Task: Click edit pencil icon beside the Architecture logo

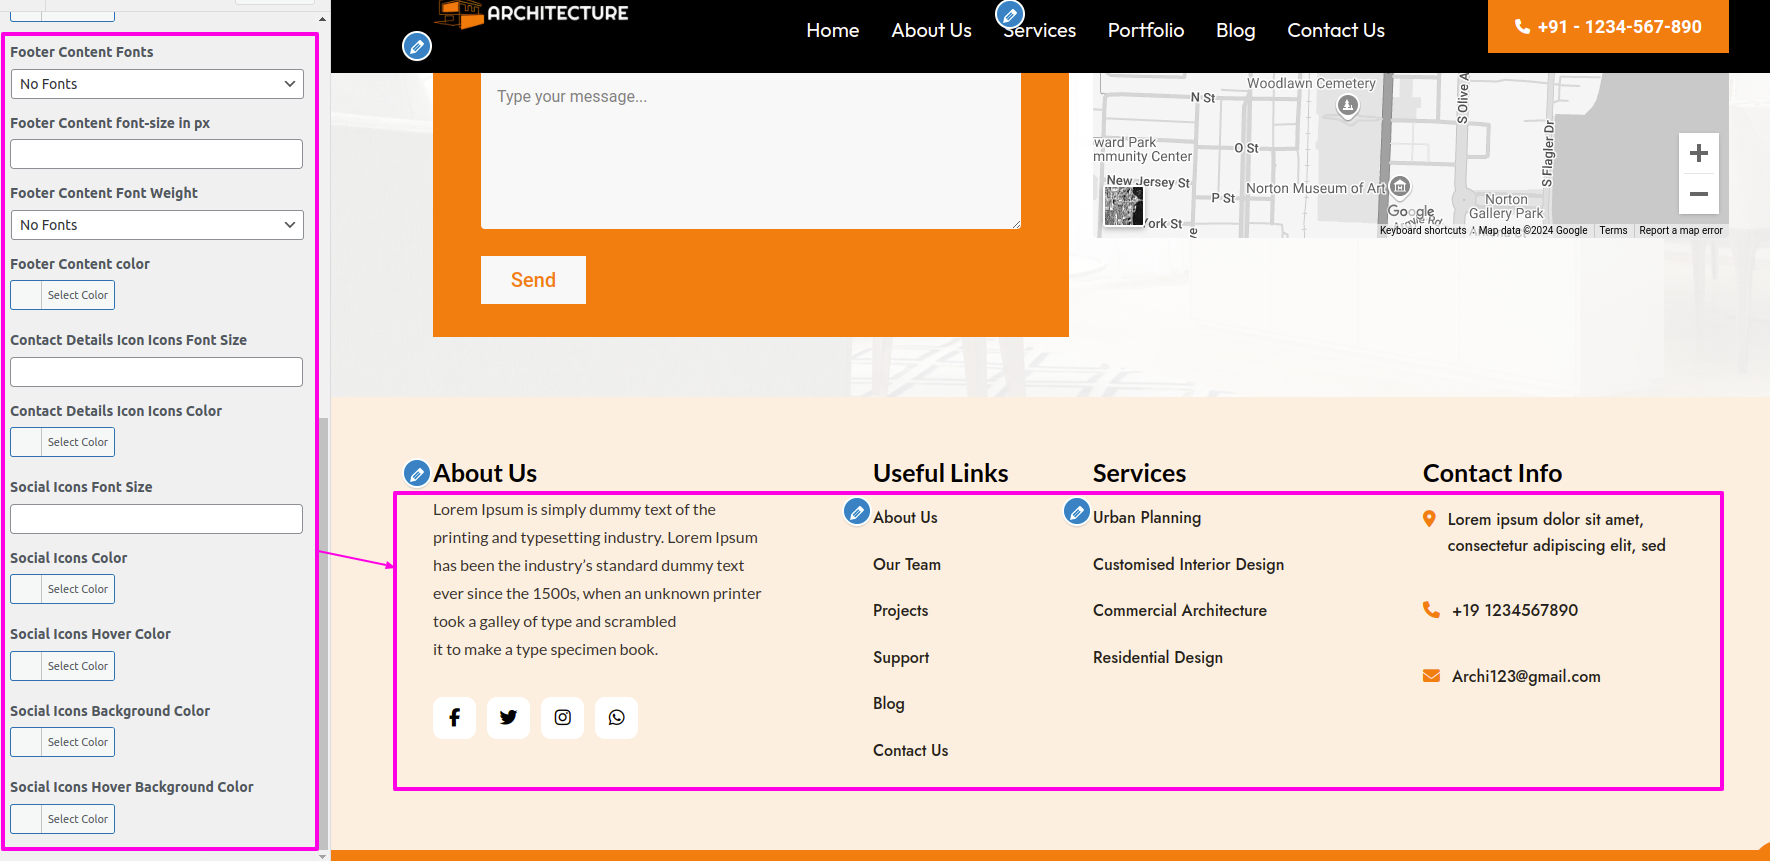Action: [x=417, y=46]
